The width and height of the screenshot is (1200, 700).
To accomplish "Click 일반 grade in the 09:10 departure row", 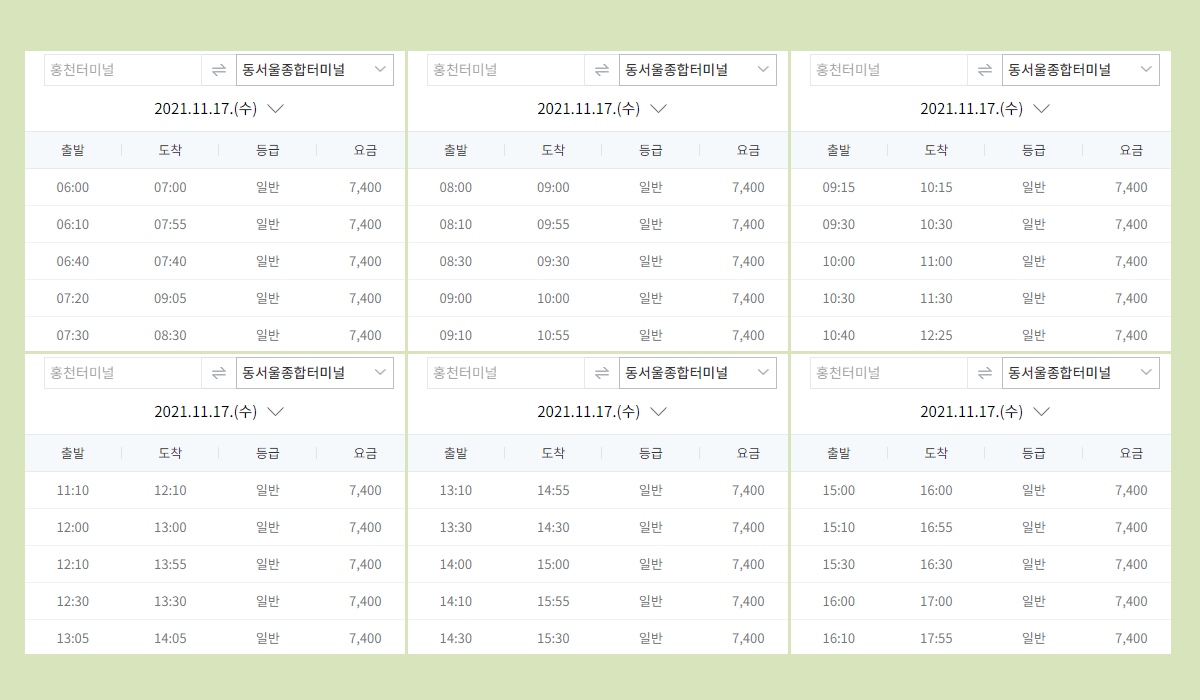I will (x=651, y=336).
